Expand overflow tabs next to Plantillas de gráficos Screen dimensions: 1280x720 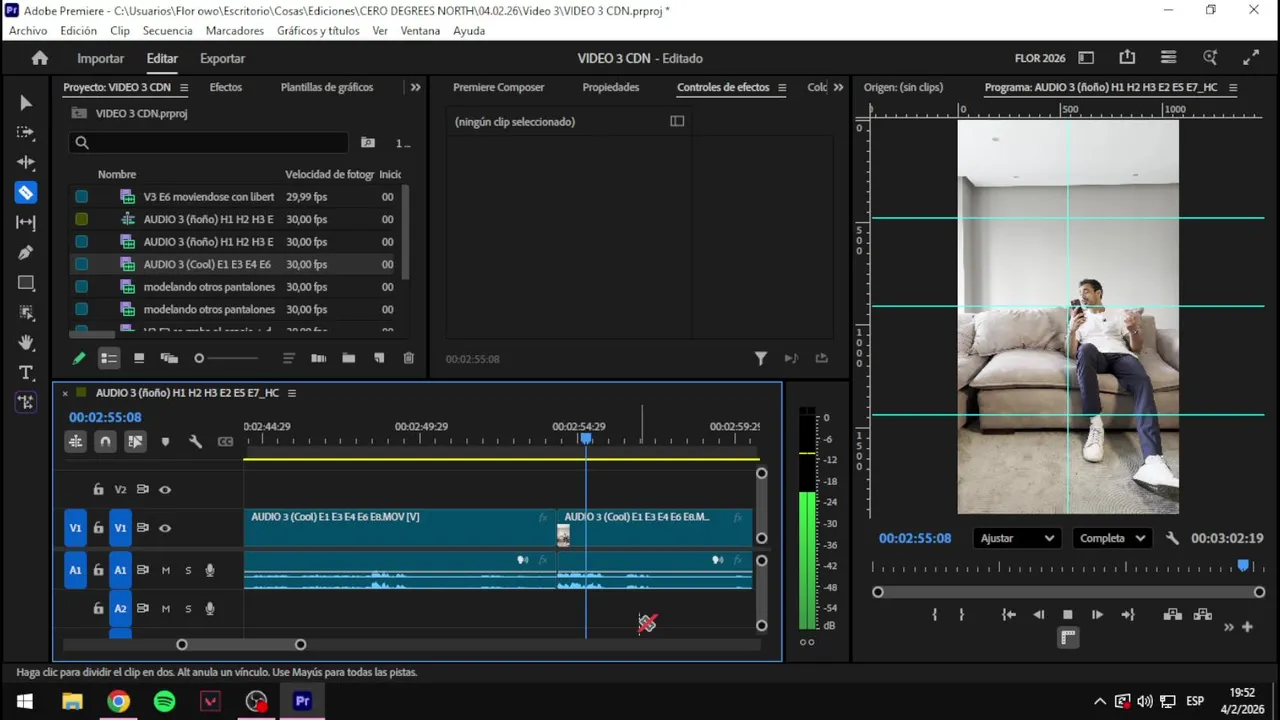click(x=415, y=87)
